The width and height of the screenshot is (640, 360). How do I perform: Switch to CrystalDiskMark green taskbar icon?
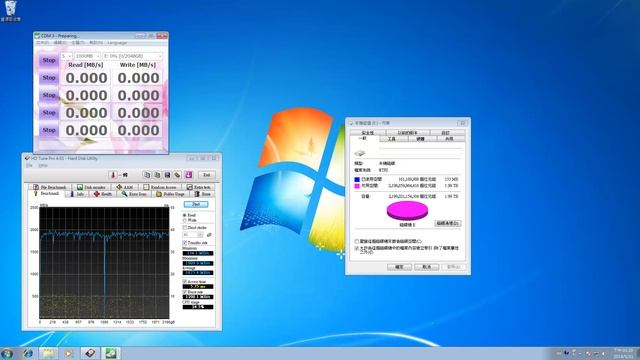pos(111,353)
